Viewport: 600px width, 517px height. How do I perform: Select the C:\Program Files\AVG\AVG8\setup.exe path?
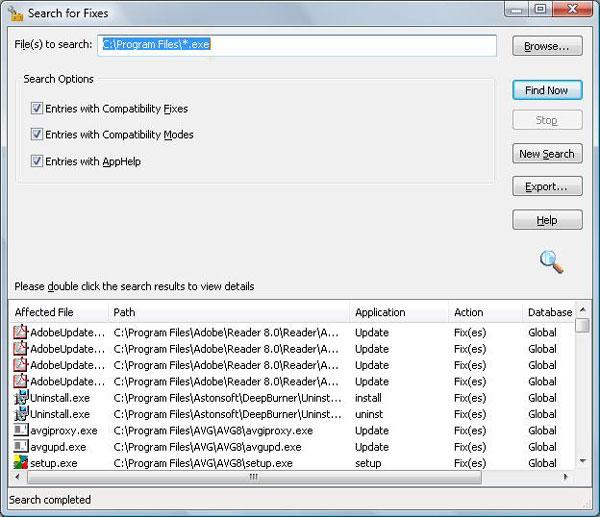pos(203,463)
